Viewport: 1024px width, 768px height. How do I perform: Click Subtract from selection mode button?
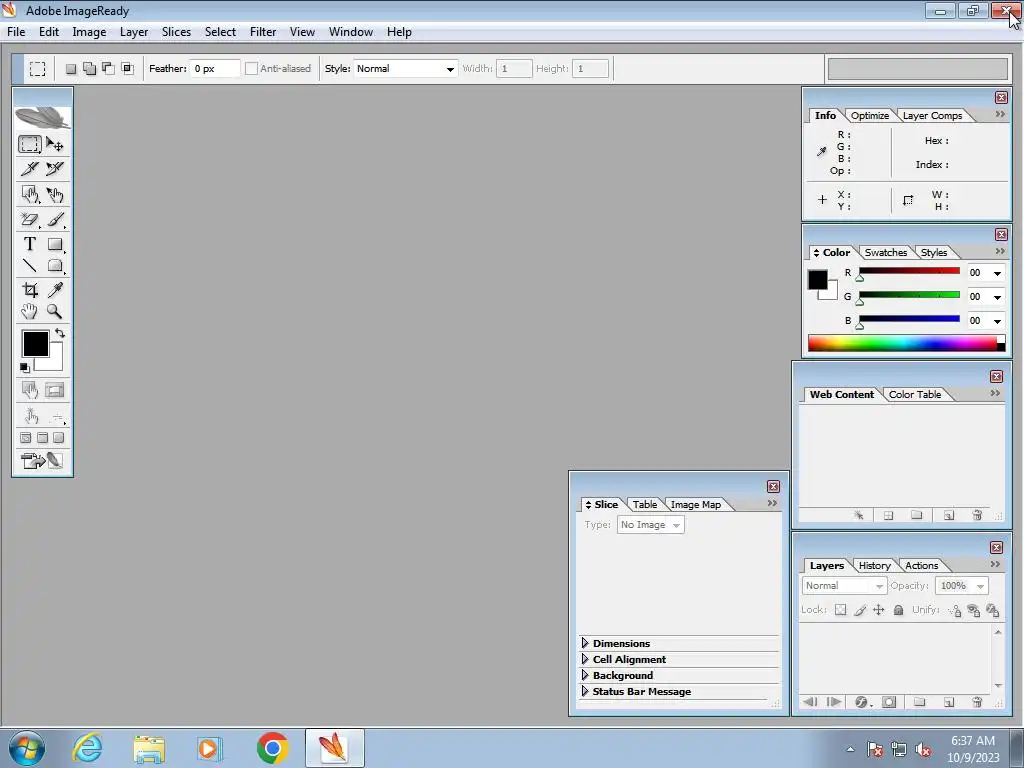108,69
